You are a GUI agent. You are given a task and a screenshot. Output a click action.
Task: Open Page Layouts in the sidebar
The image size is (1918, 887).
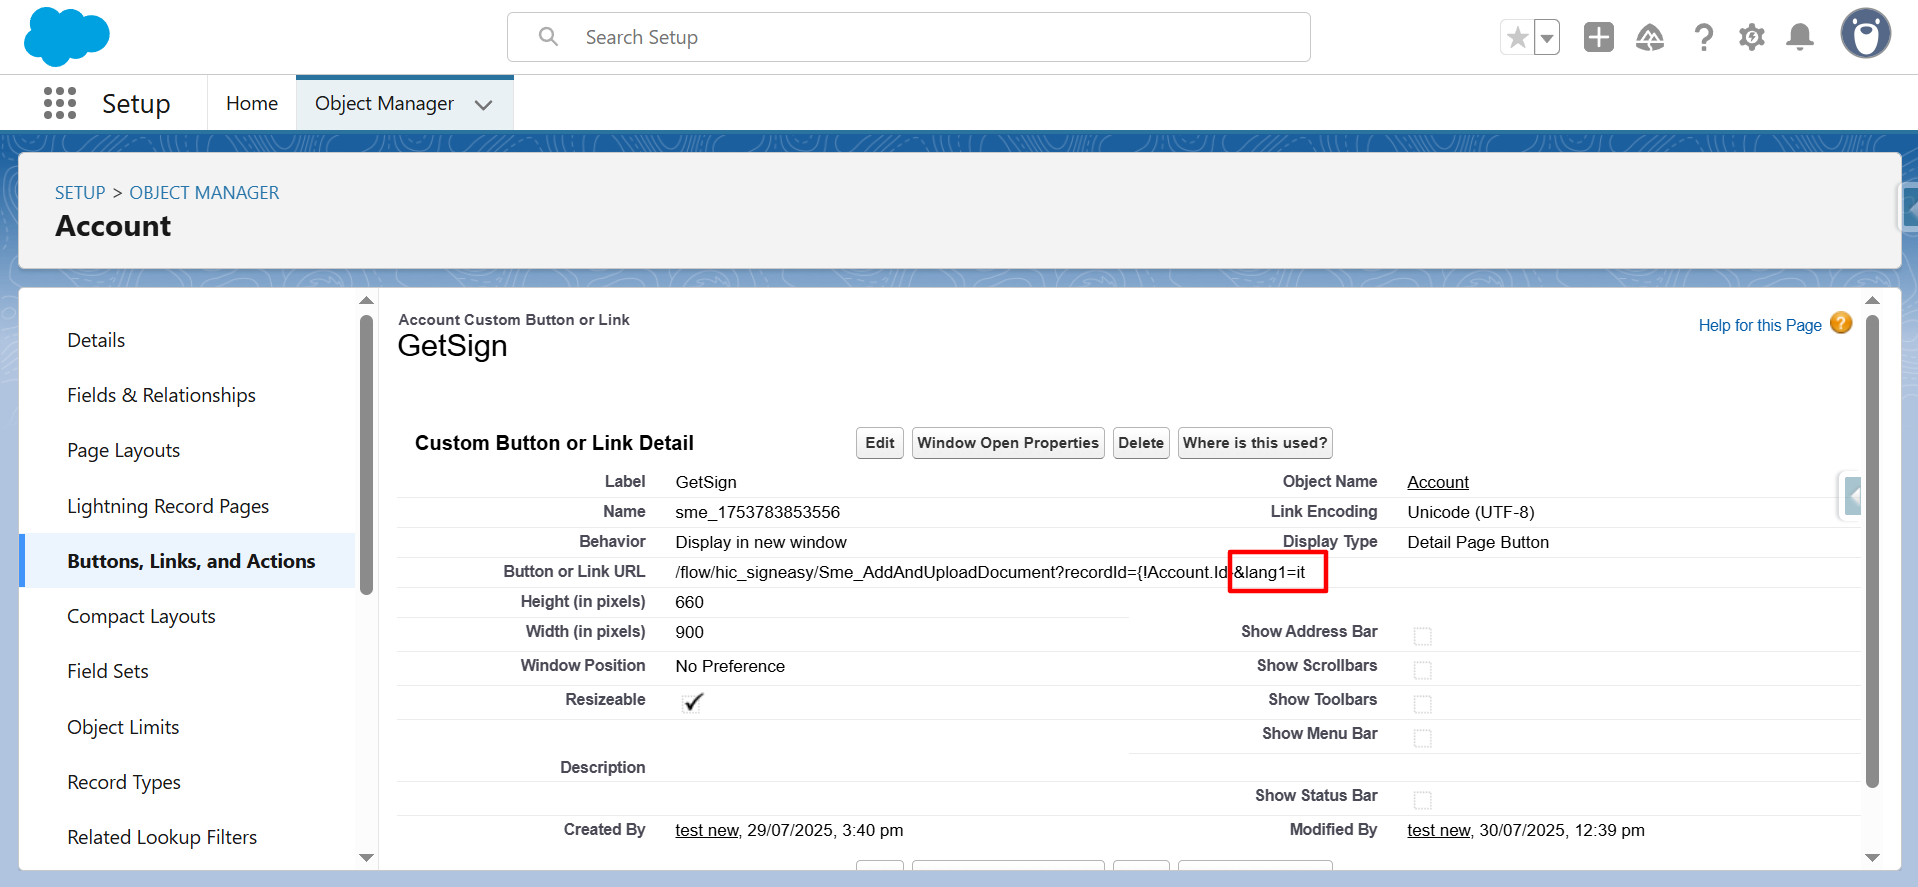pos(123,450)
